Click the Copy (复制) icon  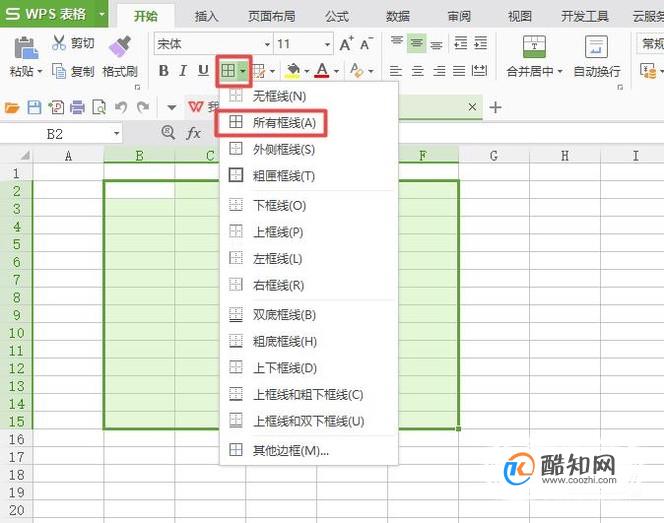tap(59, 71)
